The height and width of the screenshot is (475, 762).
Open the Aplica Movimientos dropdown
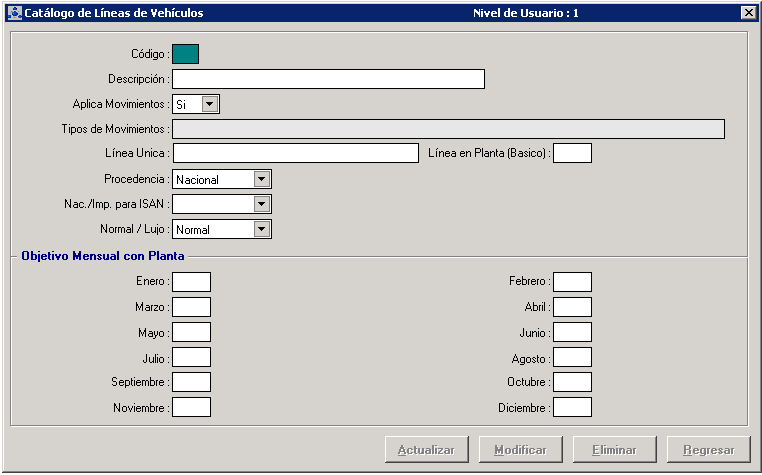click(209, 103)
